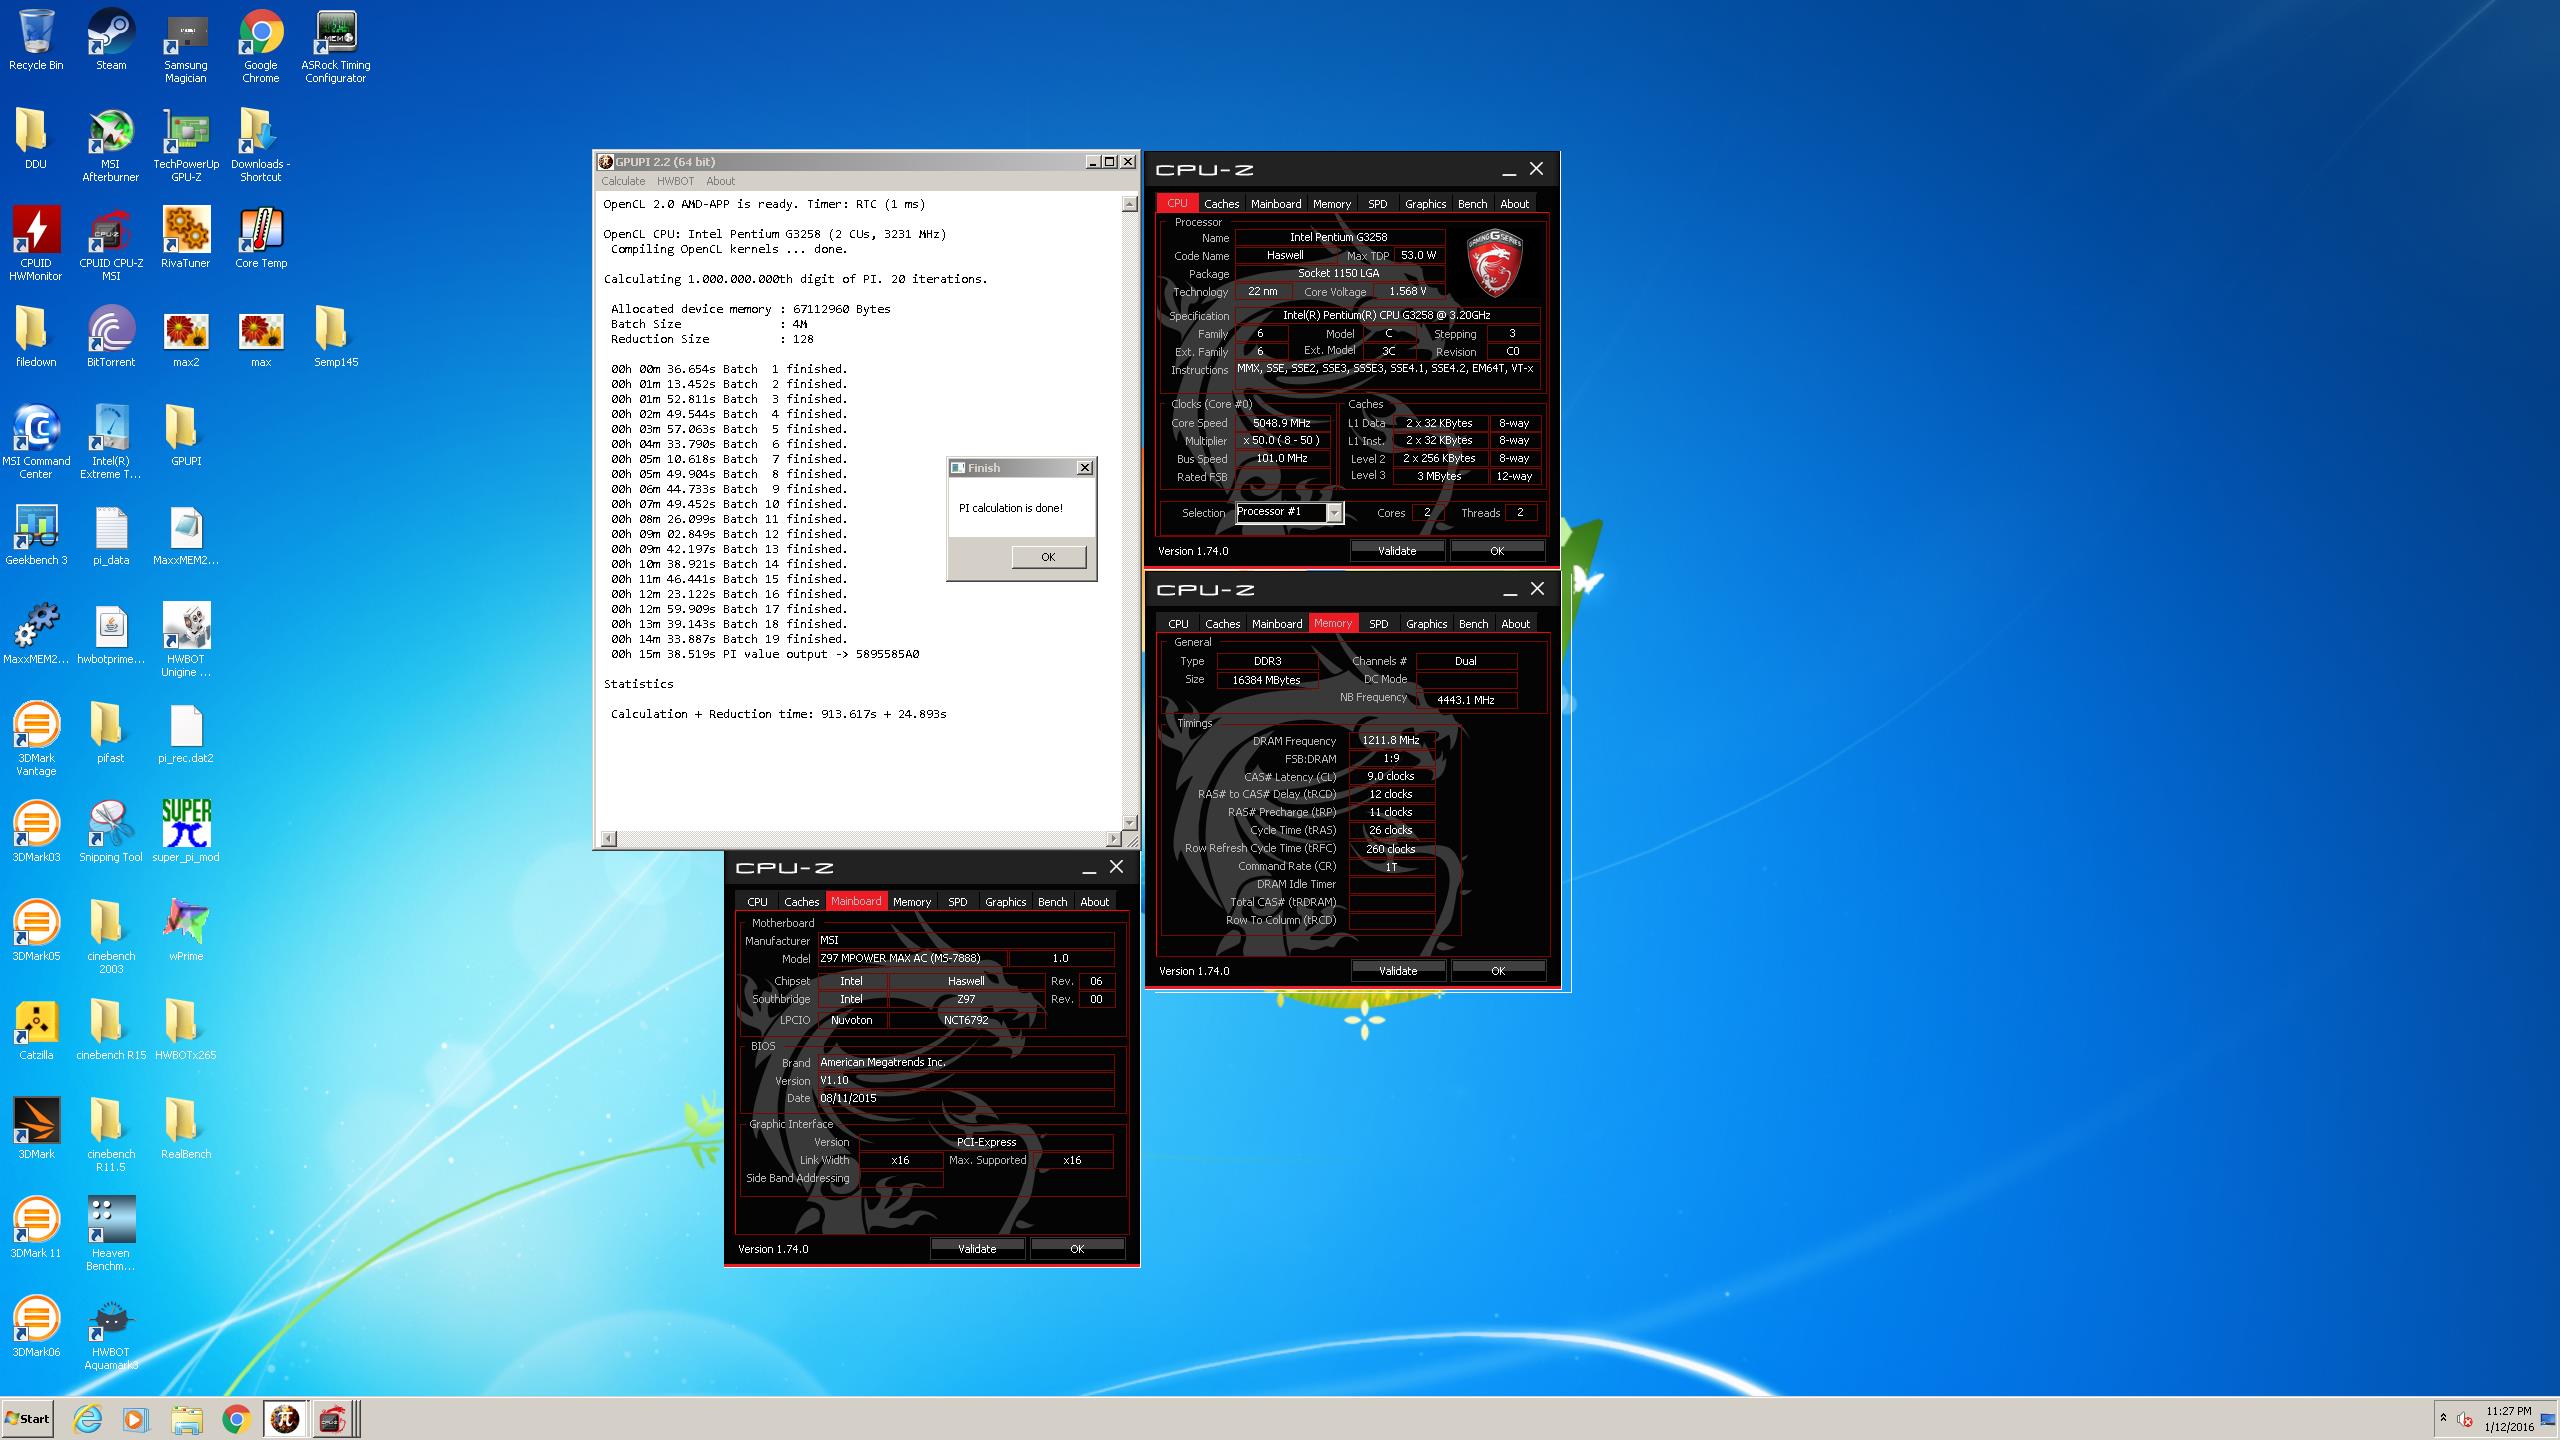This screenshot has height=1440, width=2560.
Task: Click GPUPI vertical scrollbar up arrow
Action: pyautogui.click(x=1130, y=204)
